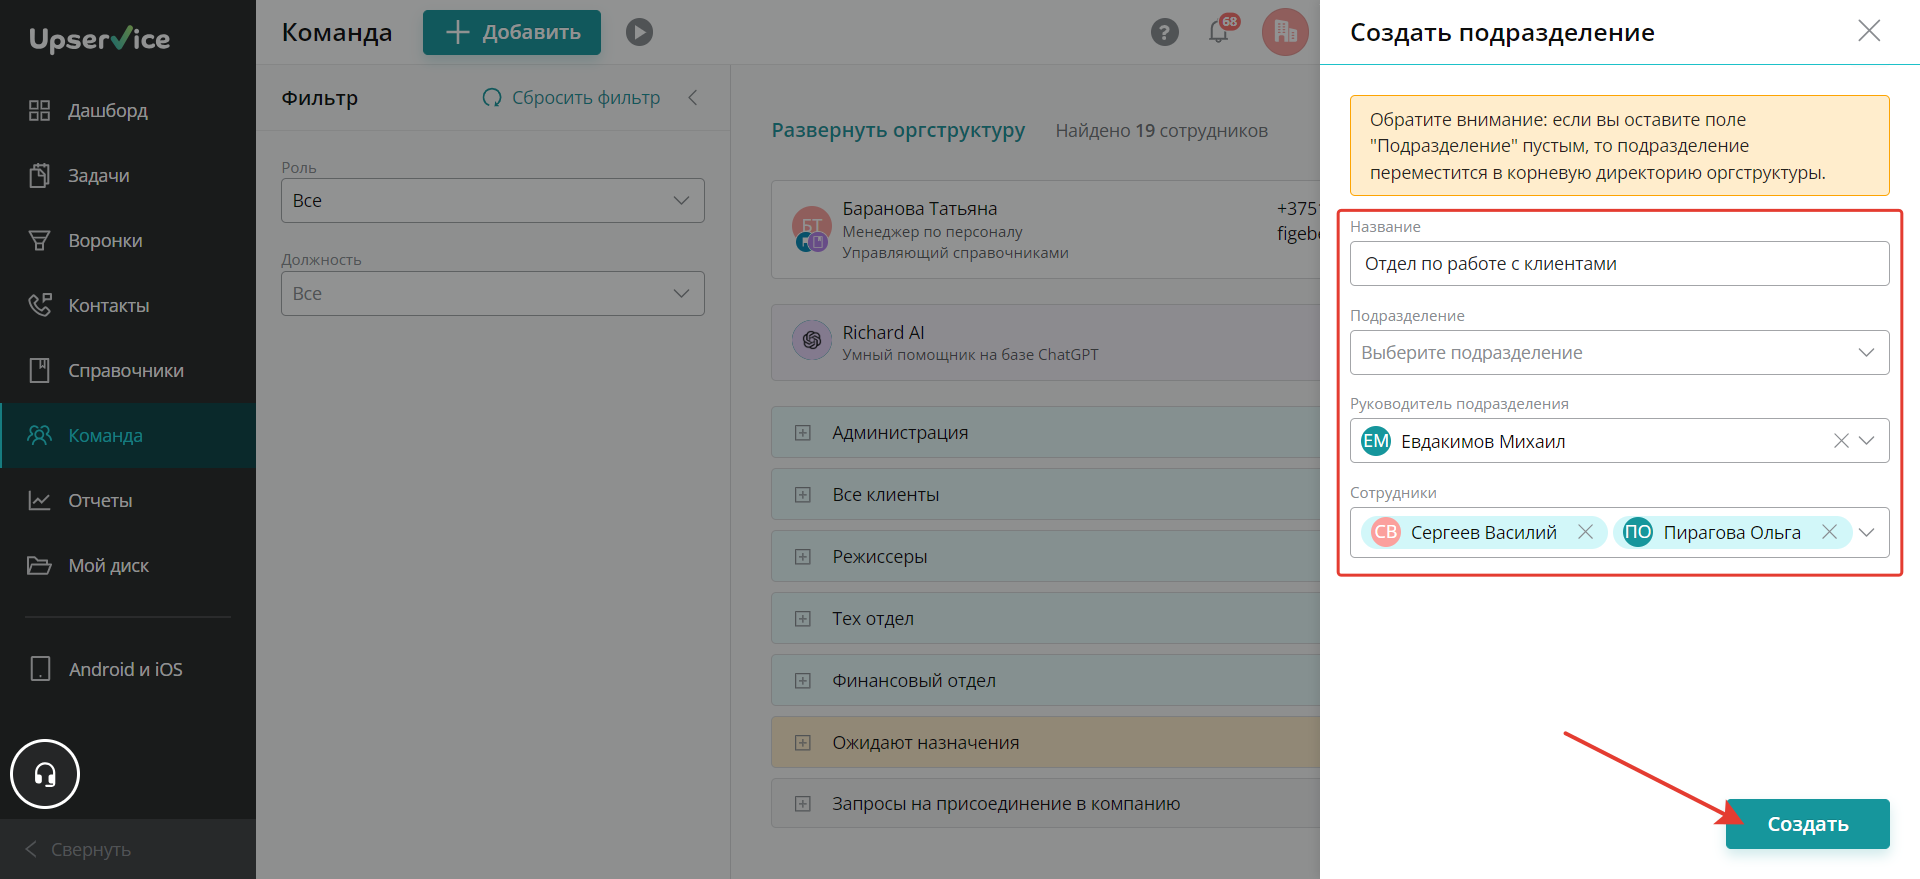Click the Название input field
1920x879 pixels.
[1619, 263]
